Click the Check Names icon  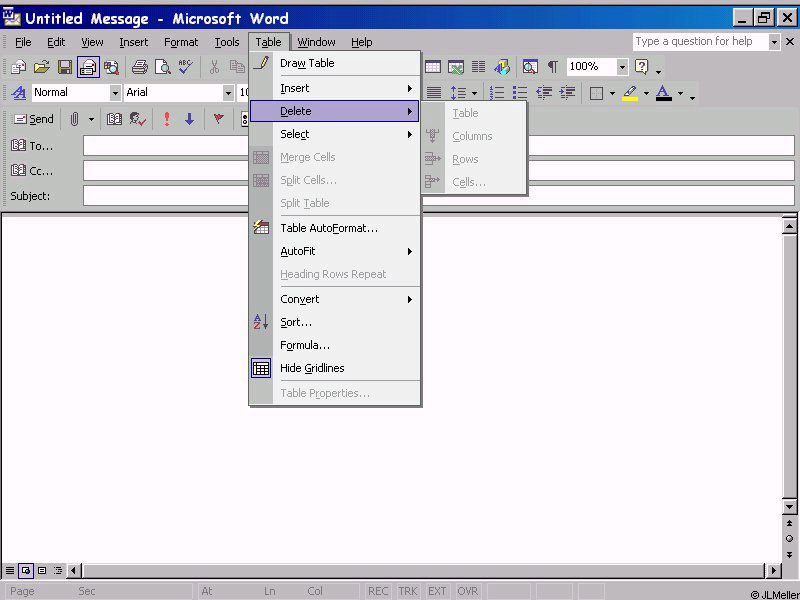click(138, 119)
